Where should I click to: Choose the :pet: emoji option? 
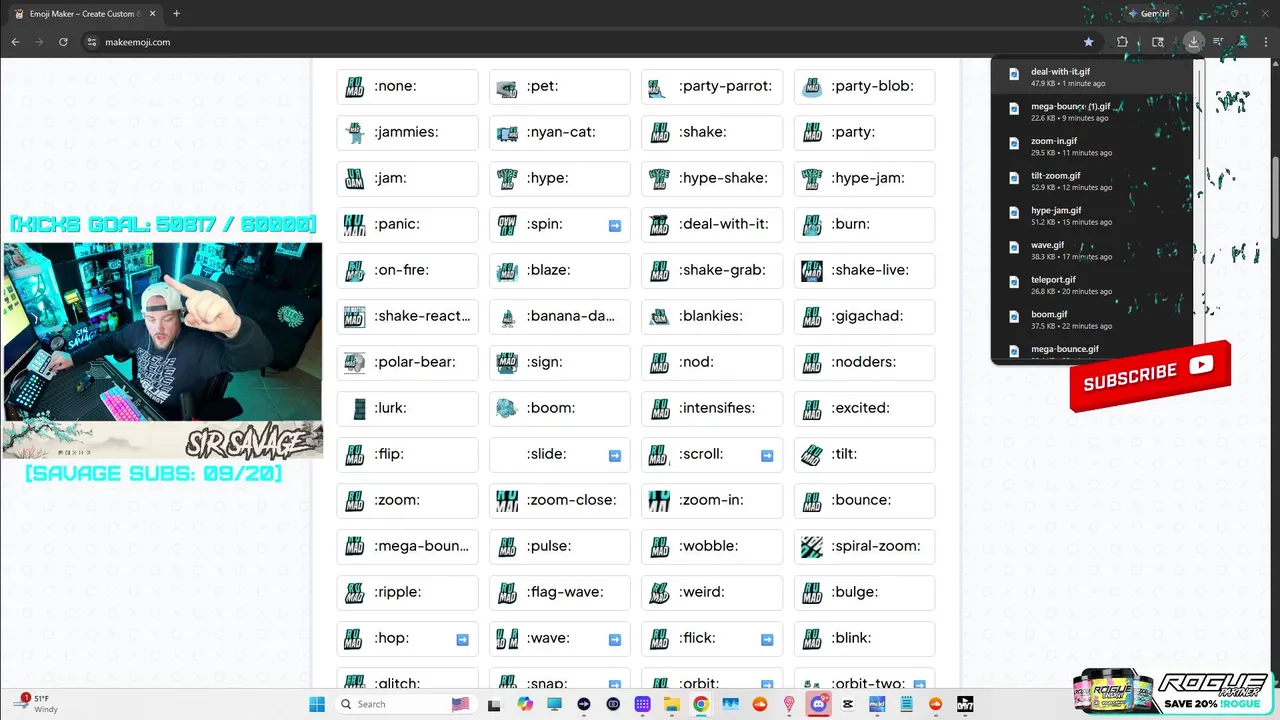560,86
